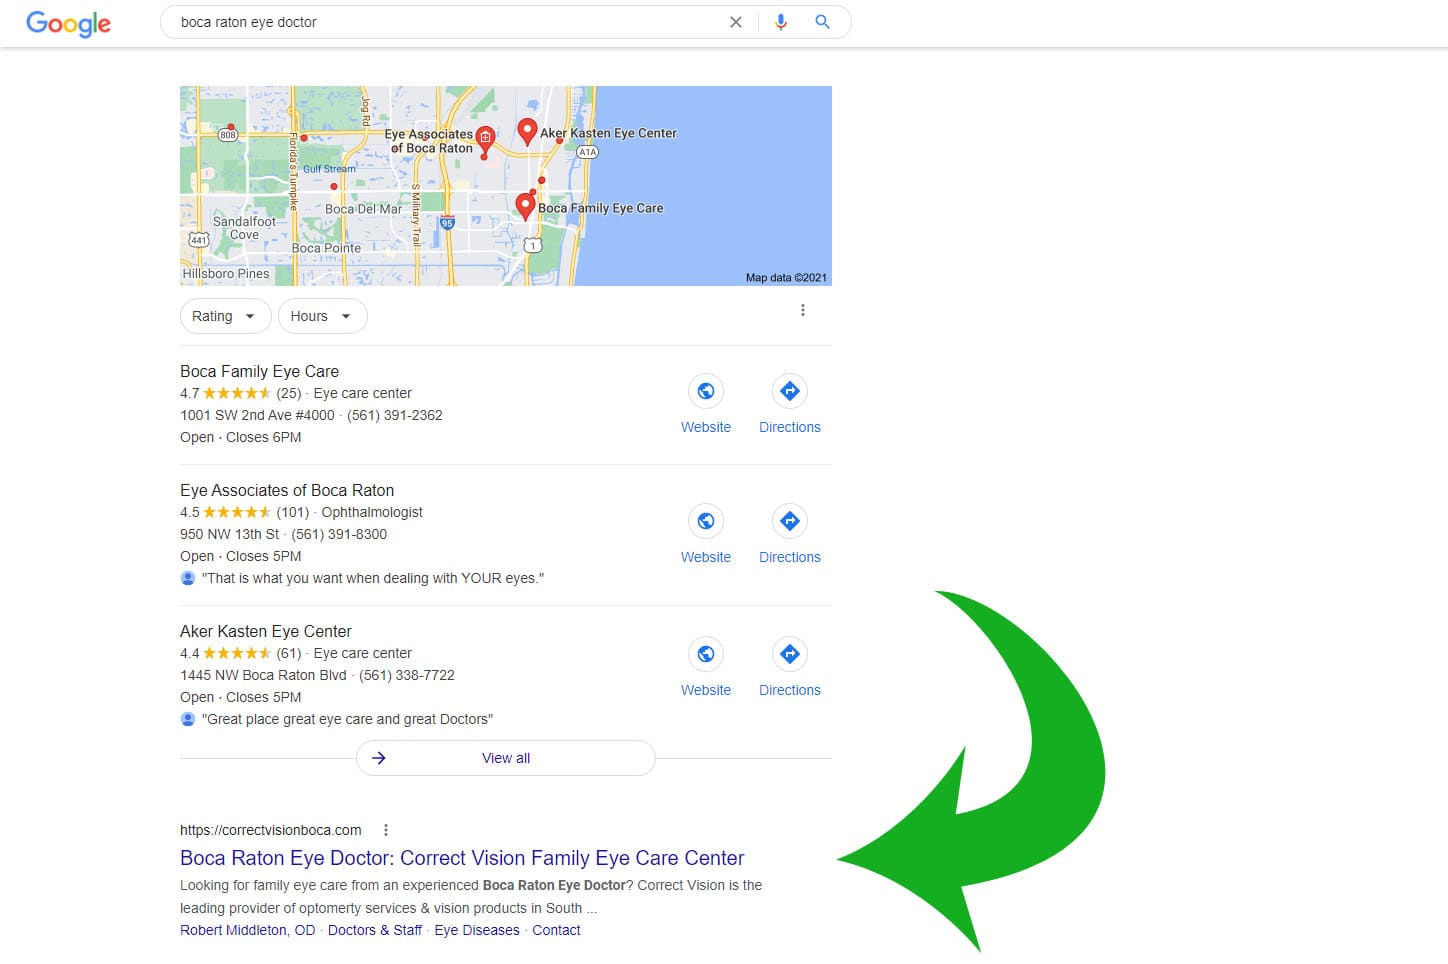The height and width of the screenshot is (964, 1448).
Task: Open the Eye Diseases sitelink
Action: (x=477, y=930)
